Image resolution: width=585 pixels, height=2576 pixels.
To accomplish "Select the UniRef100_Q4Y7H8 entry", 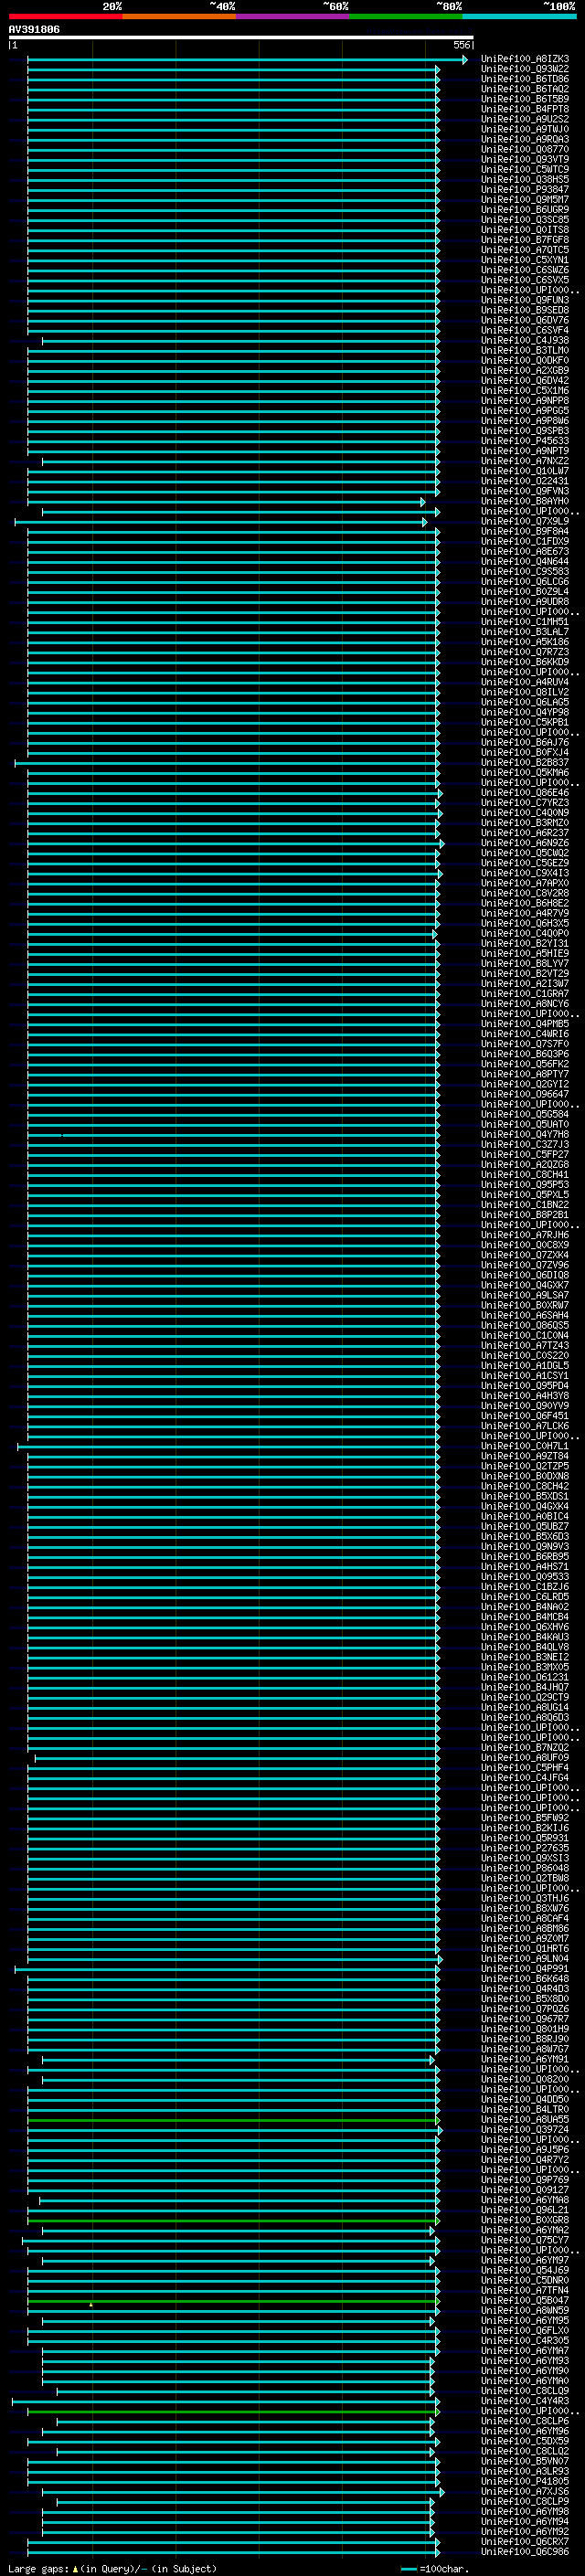I will pyautogui.click(x=525, y=1134).
